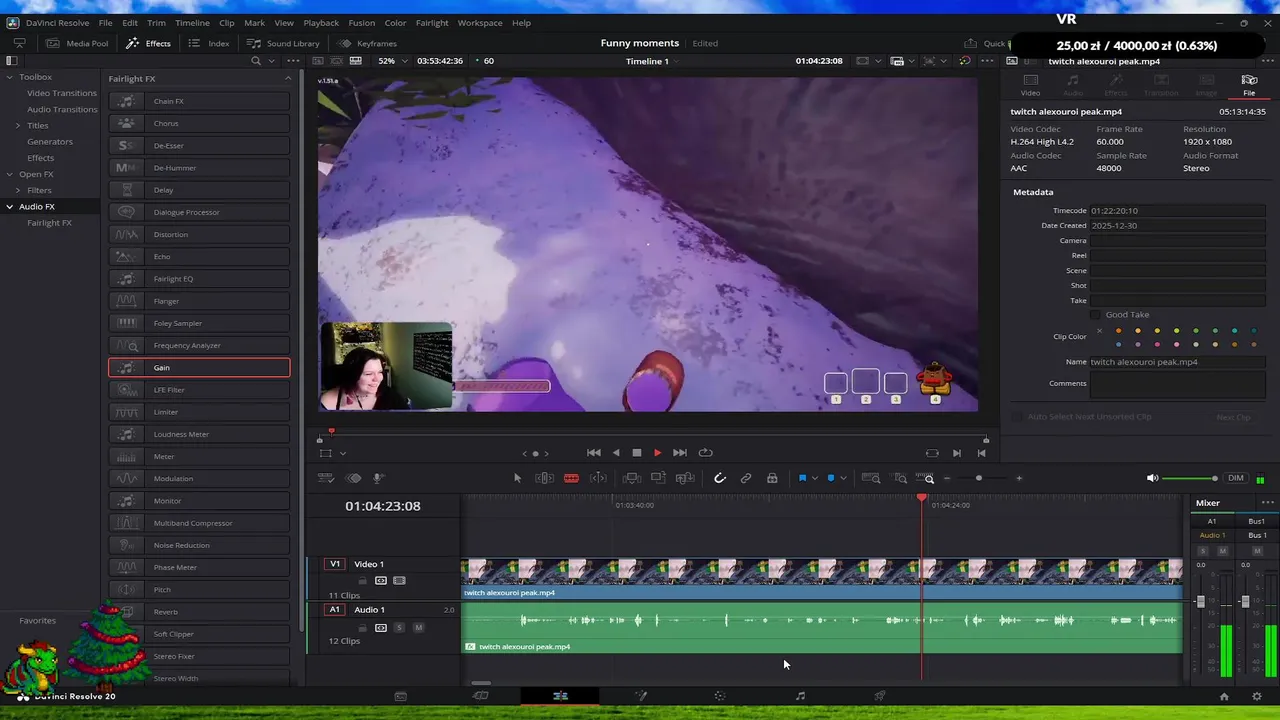
Task: Toggle Loop playback icon
Action: pos(705,452)
